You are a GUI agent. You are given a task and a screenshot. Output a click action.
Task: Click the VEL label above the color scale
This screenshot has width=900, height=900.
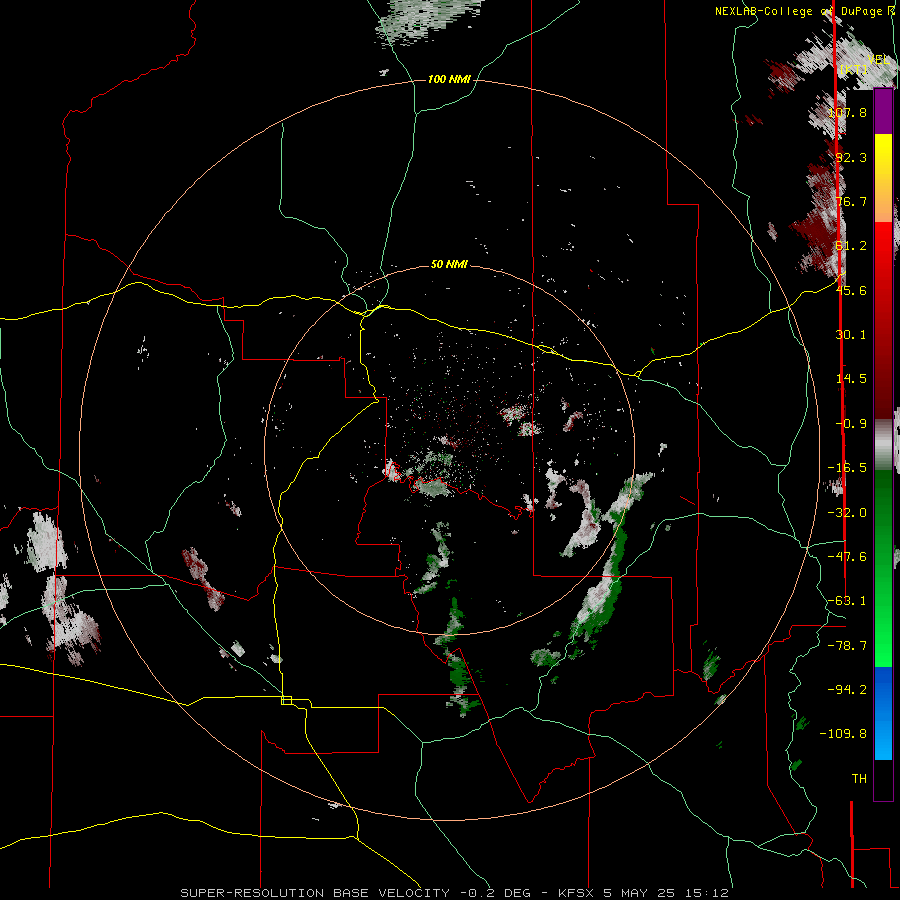[879, 60]
